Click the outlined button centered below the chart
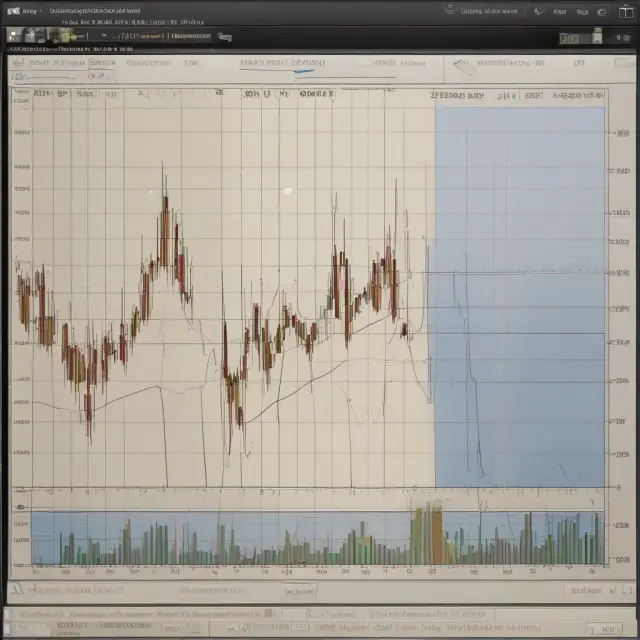The height and width of the screenshot is (640, 640). 299,591
